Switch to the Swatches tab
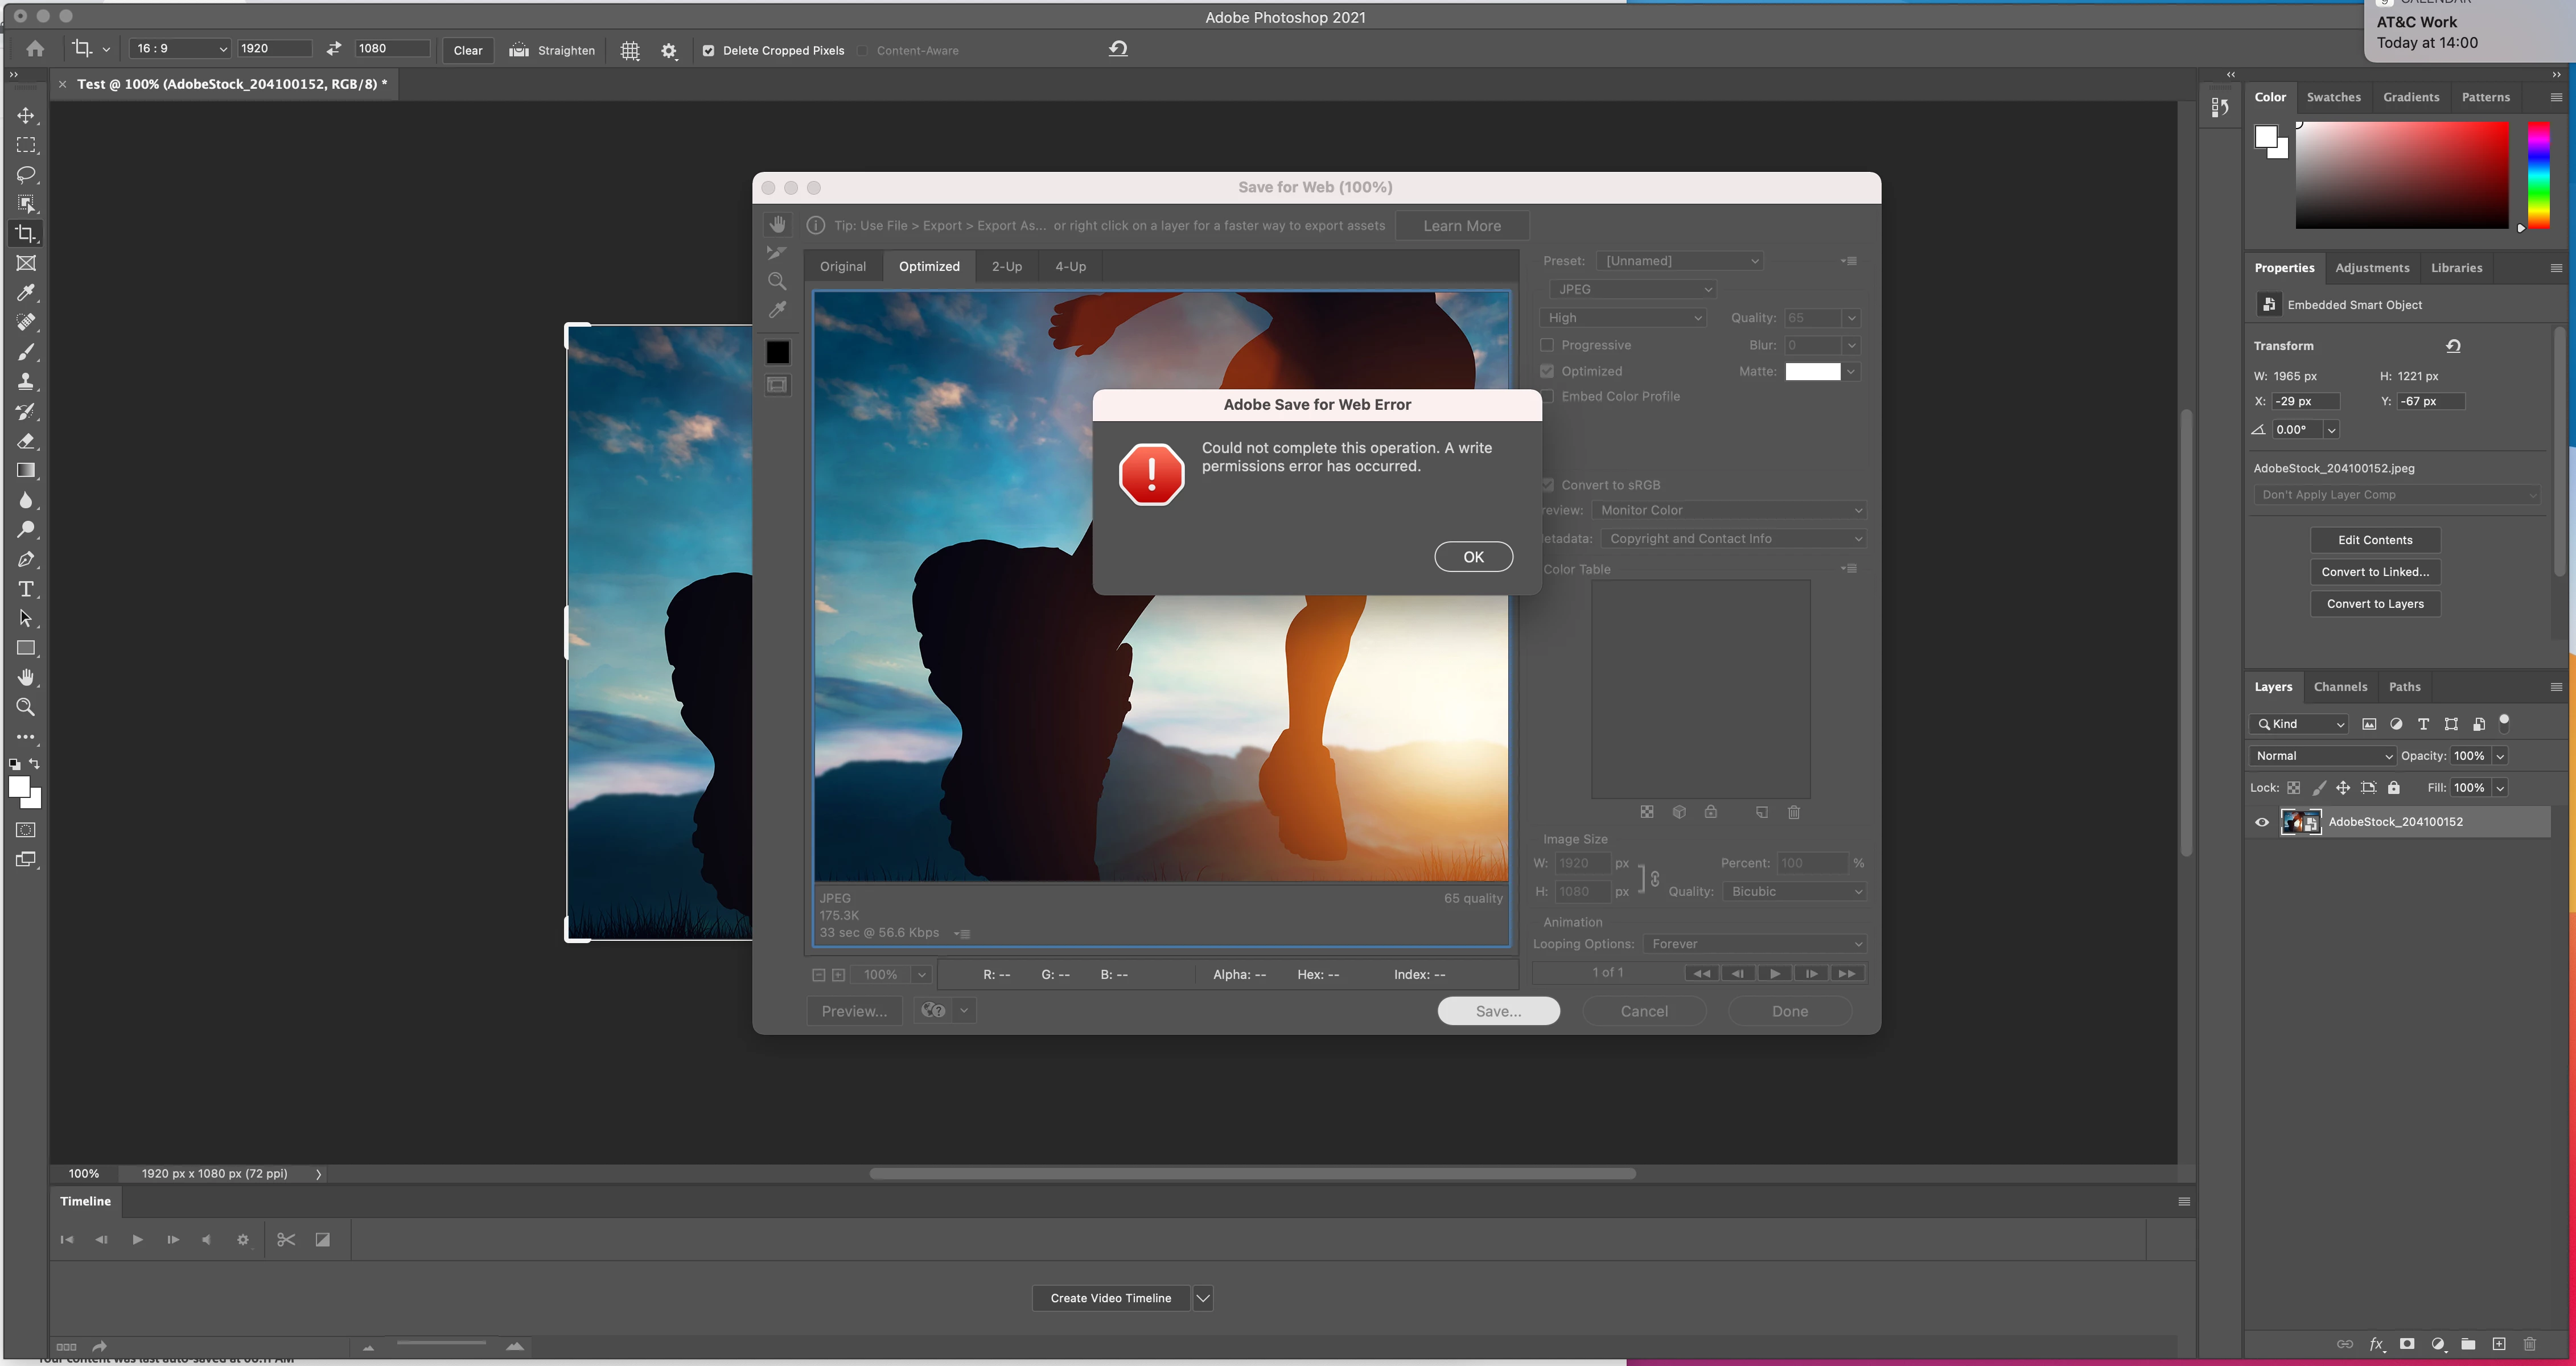 [x=2333, y=97]
